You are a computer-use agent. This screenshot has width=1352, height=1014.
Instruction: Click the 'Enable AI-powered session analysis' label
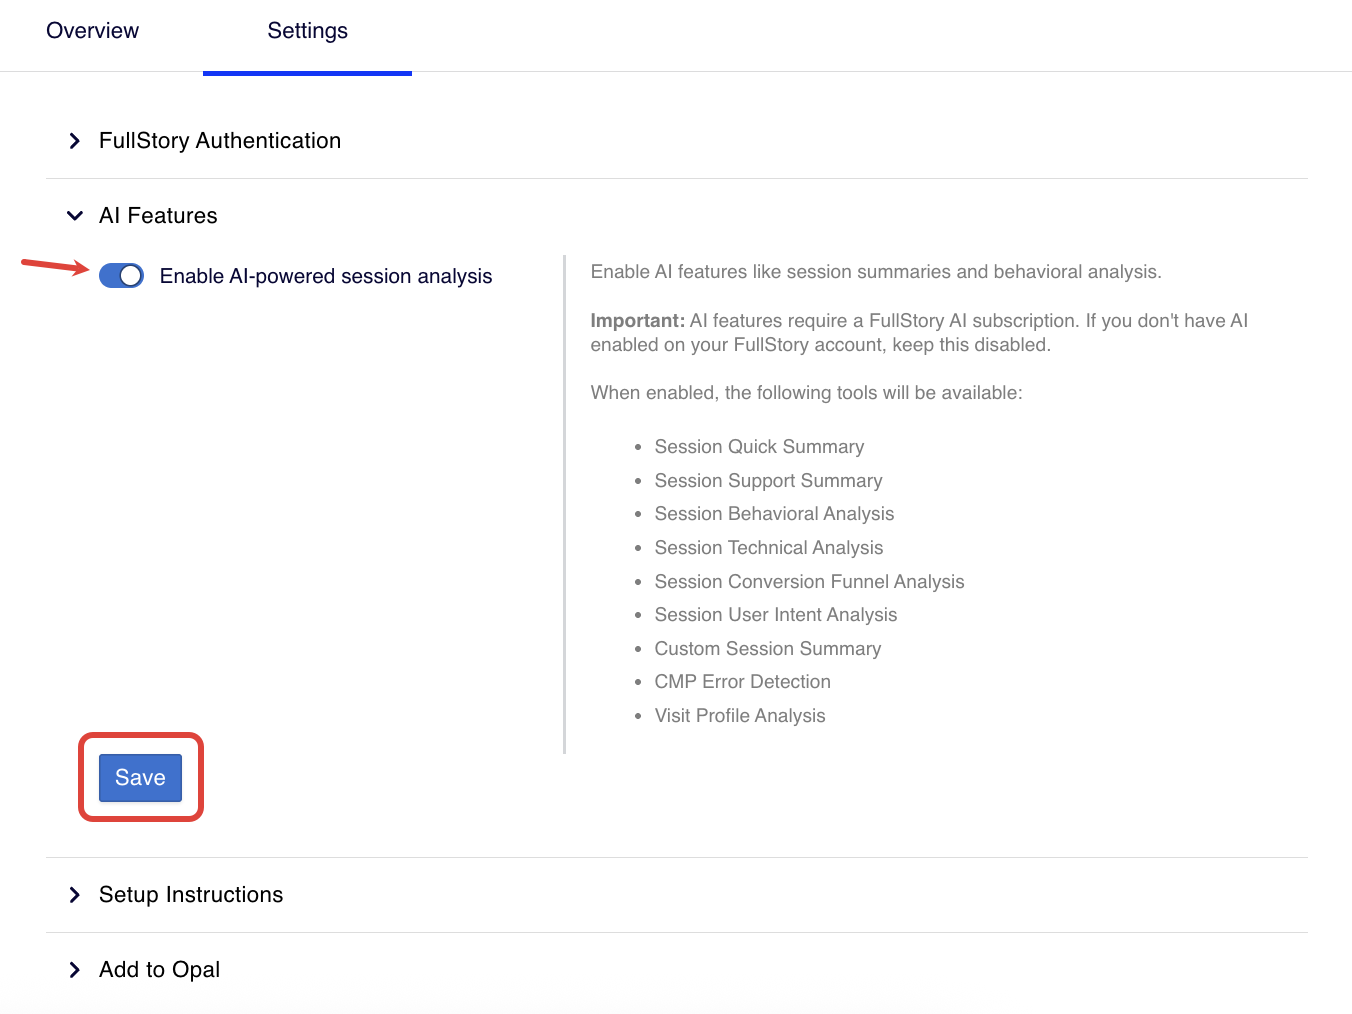(x=325, y=276)
